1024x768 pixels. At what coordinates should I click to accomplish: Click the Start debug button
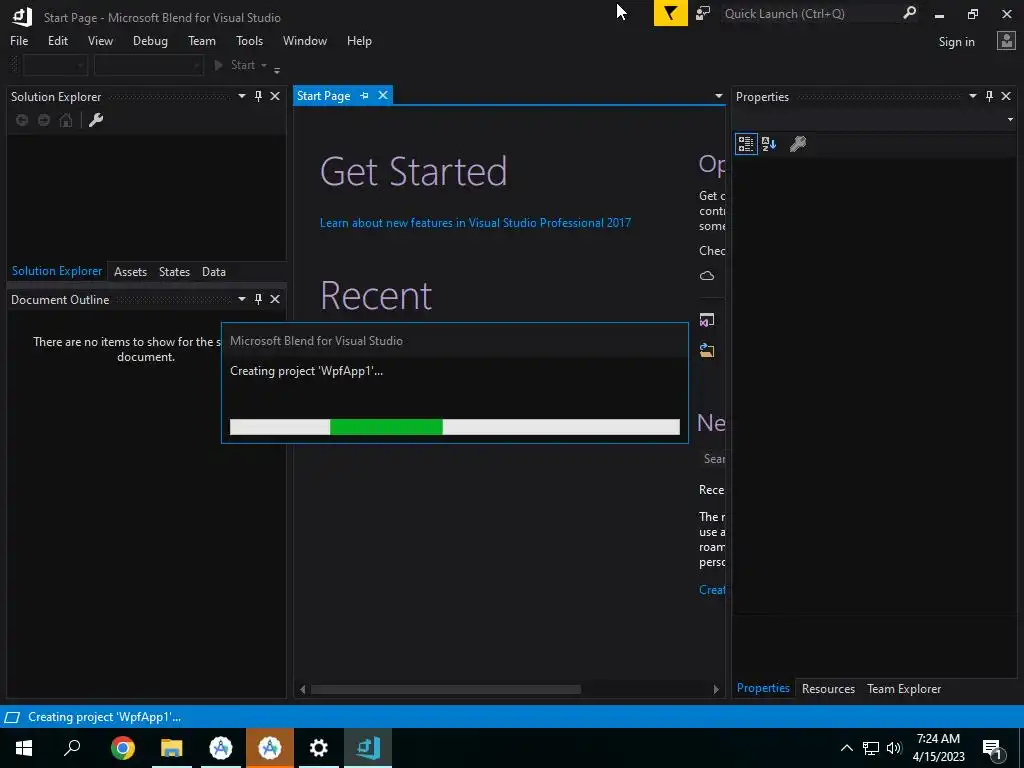click(234, 65)
